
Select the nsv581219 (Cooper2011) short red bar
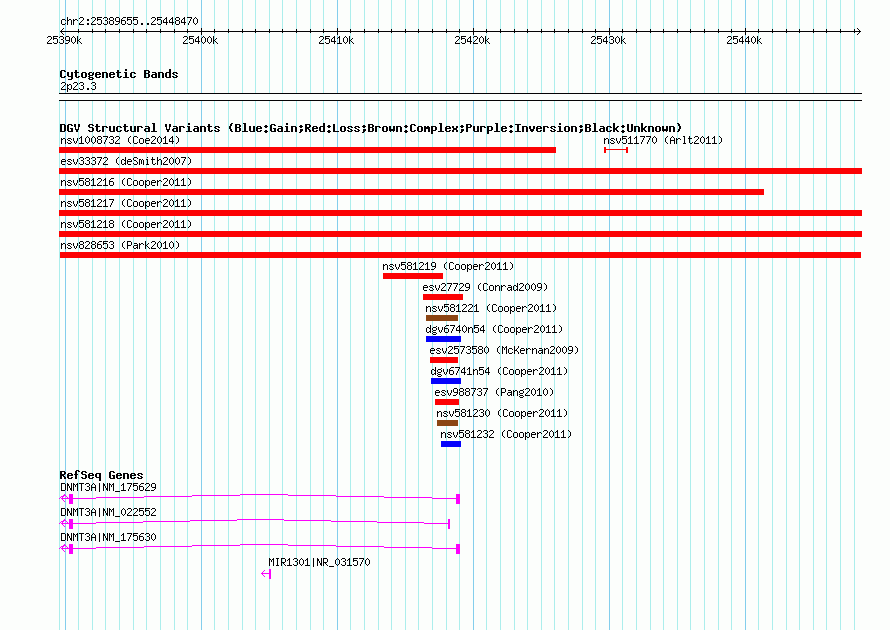tap(413, 276)
